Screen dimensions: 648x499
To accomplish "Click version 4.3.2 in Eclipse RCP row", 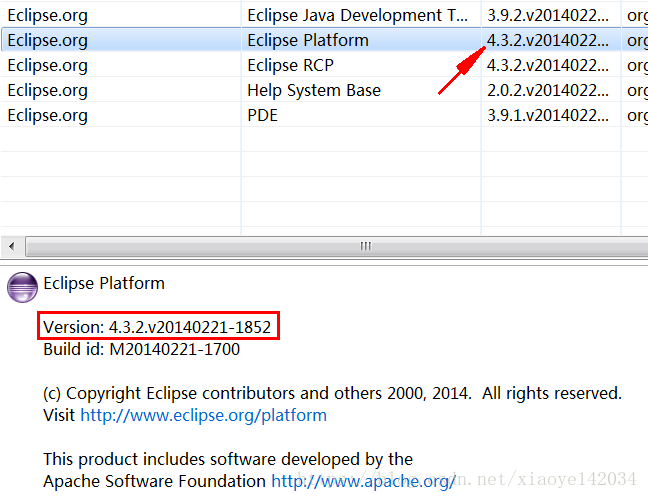I will click(548, 65).
